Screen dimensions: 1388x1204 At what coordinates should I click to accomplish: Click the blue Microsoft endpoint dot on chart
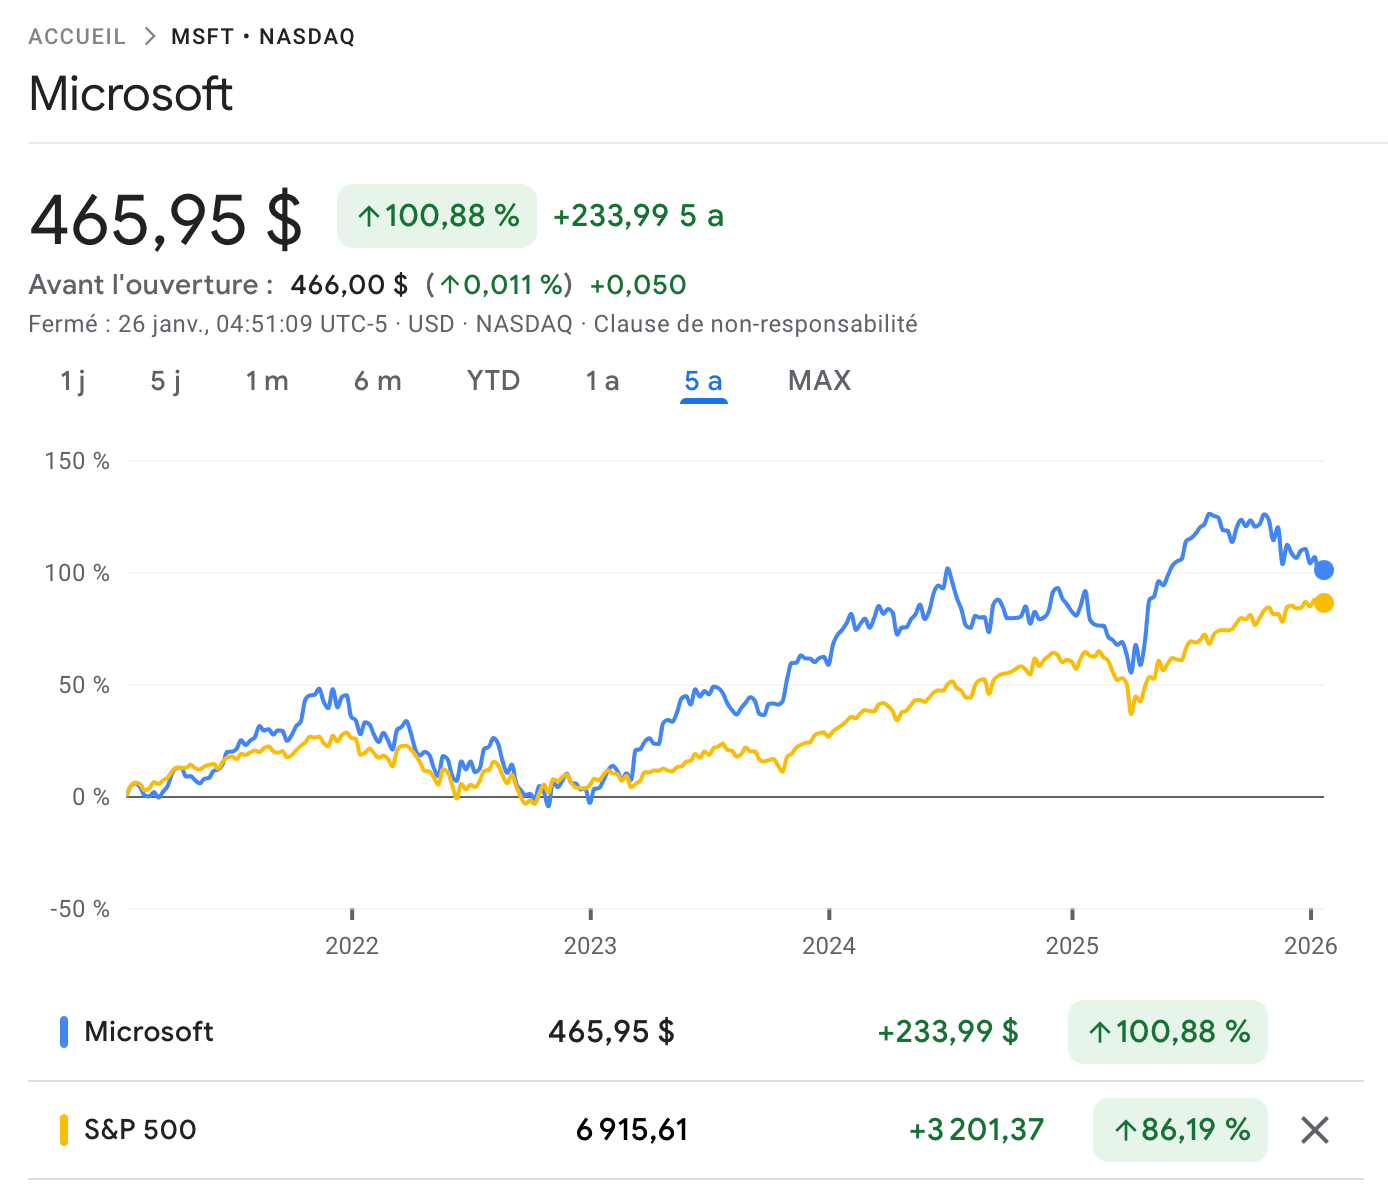coord(1323,570)
